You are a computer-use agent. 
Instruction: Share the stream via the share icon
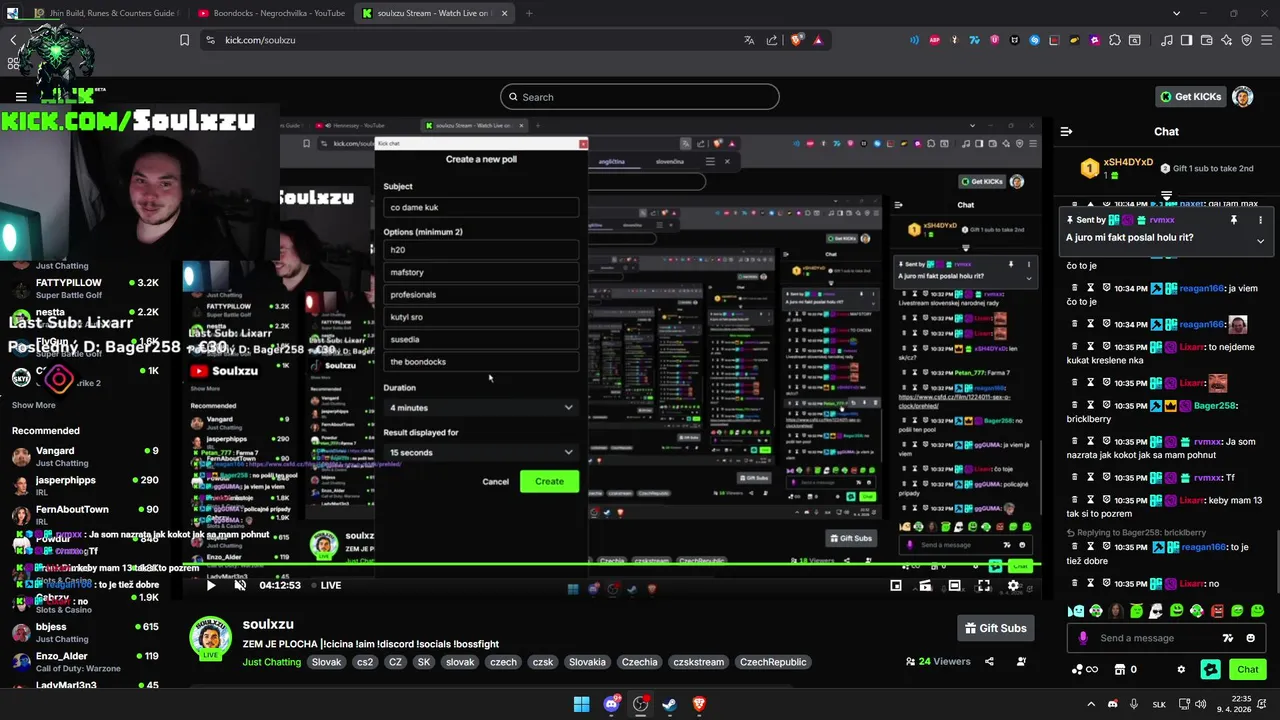click(x=989, y=661)
